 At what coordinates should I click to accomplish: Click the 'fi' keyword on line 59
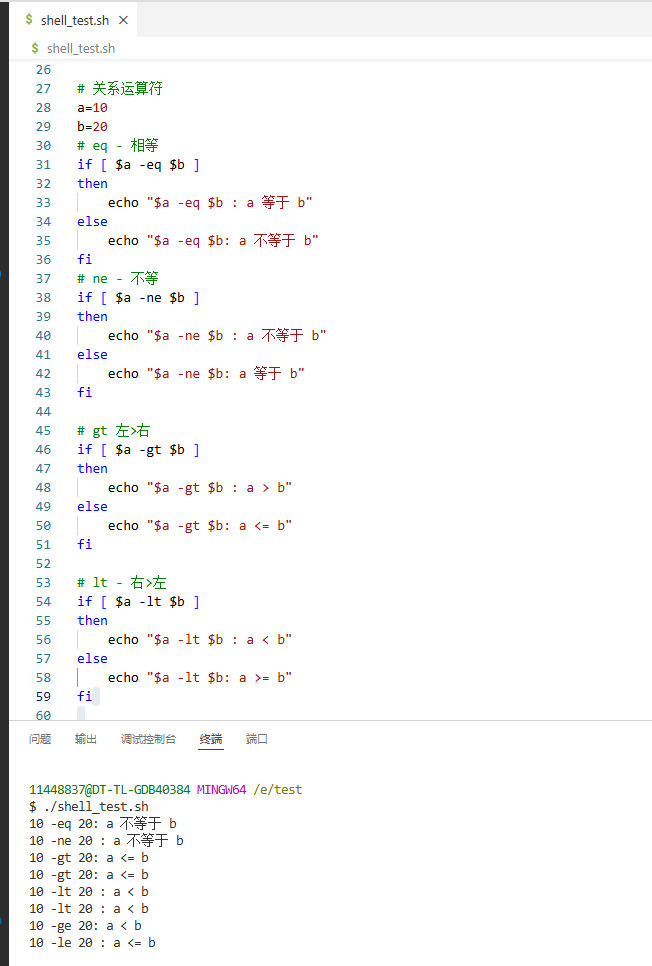(84, 697)
